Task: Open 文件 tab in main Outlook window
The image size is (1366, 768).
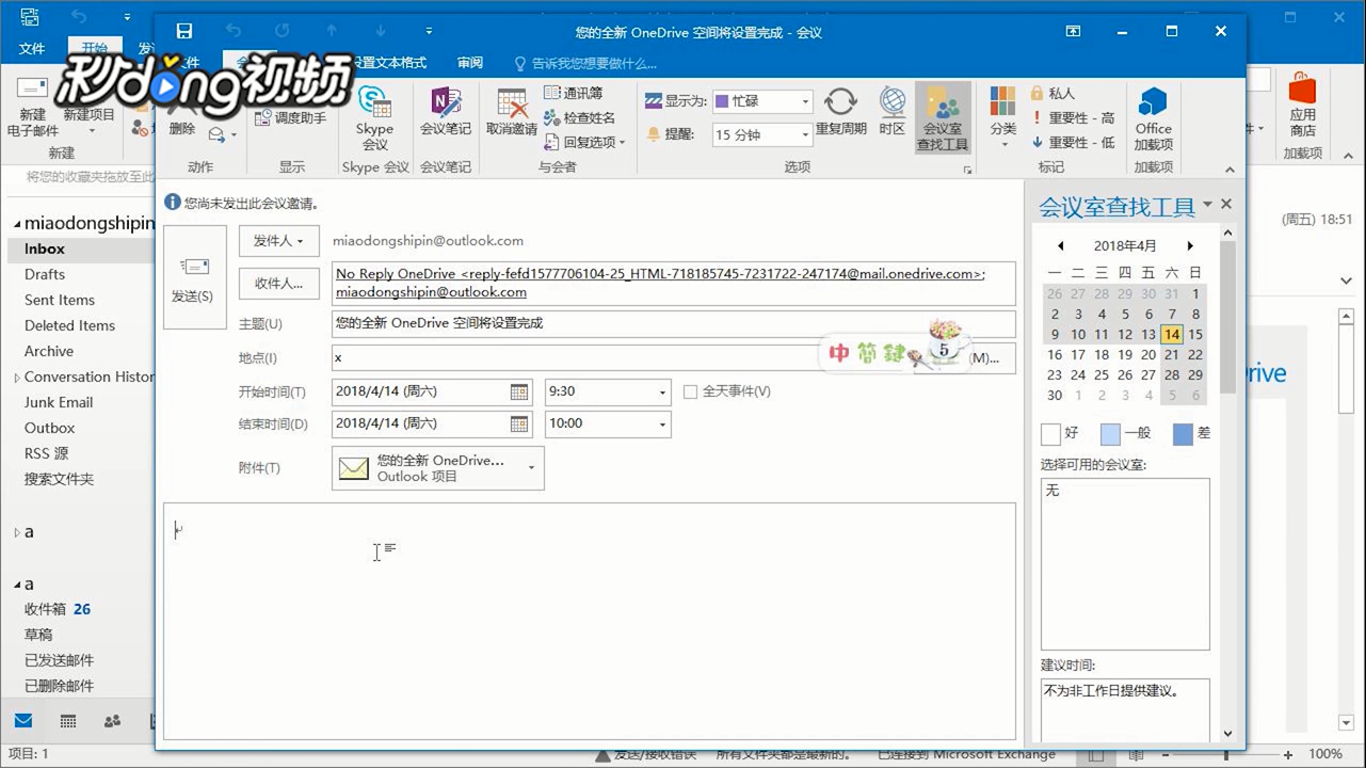Action: click(32, 48)
